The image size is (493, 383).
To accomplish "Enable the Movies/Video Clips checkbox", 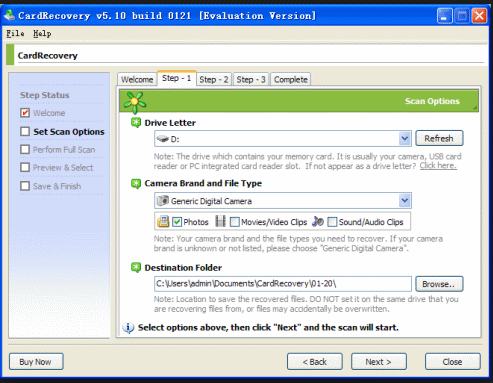I will tap(235, 222).
